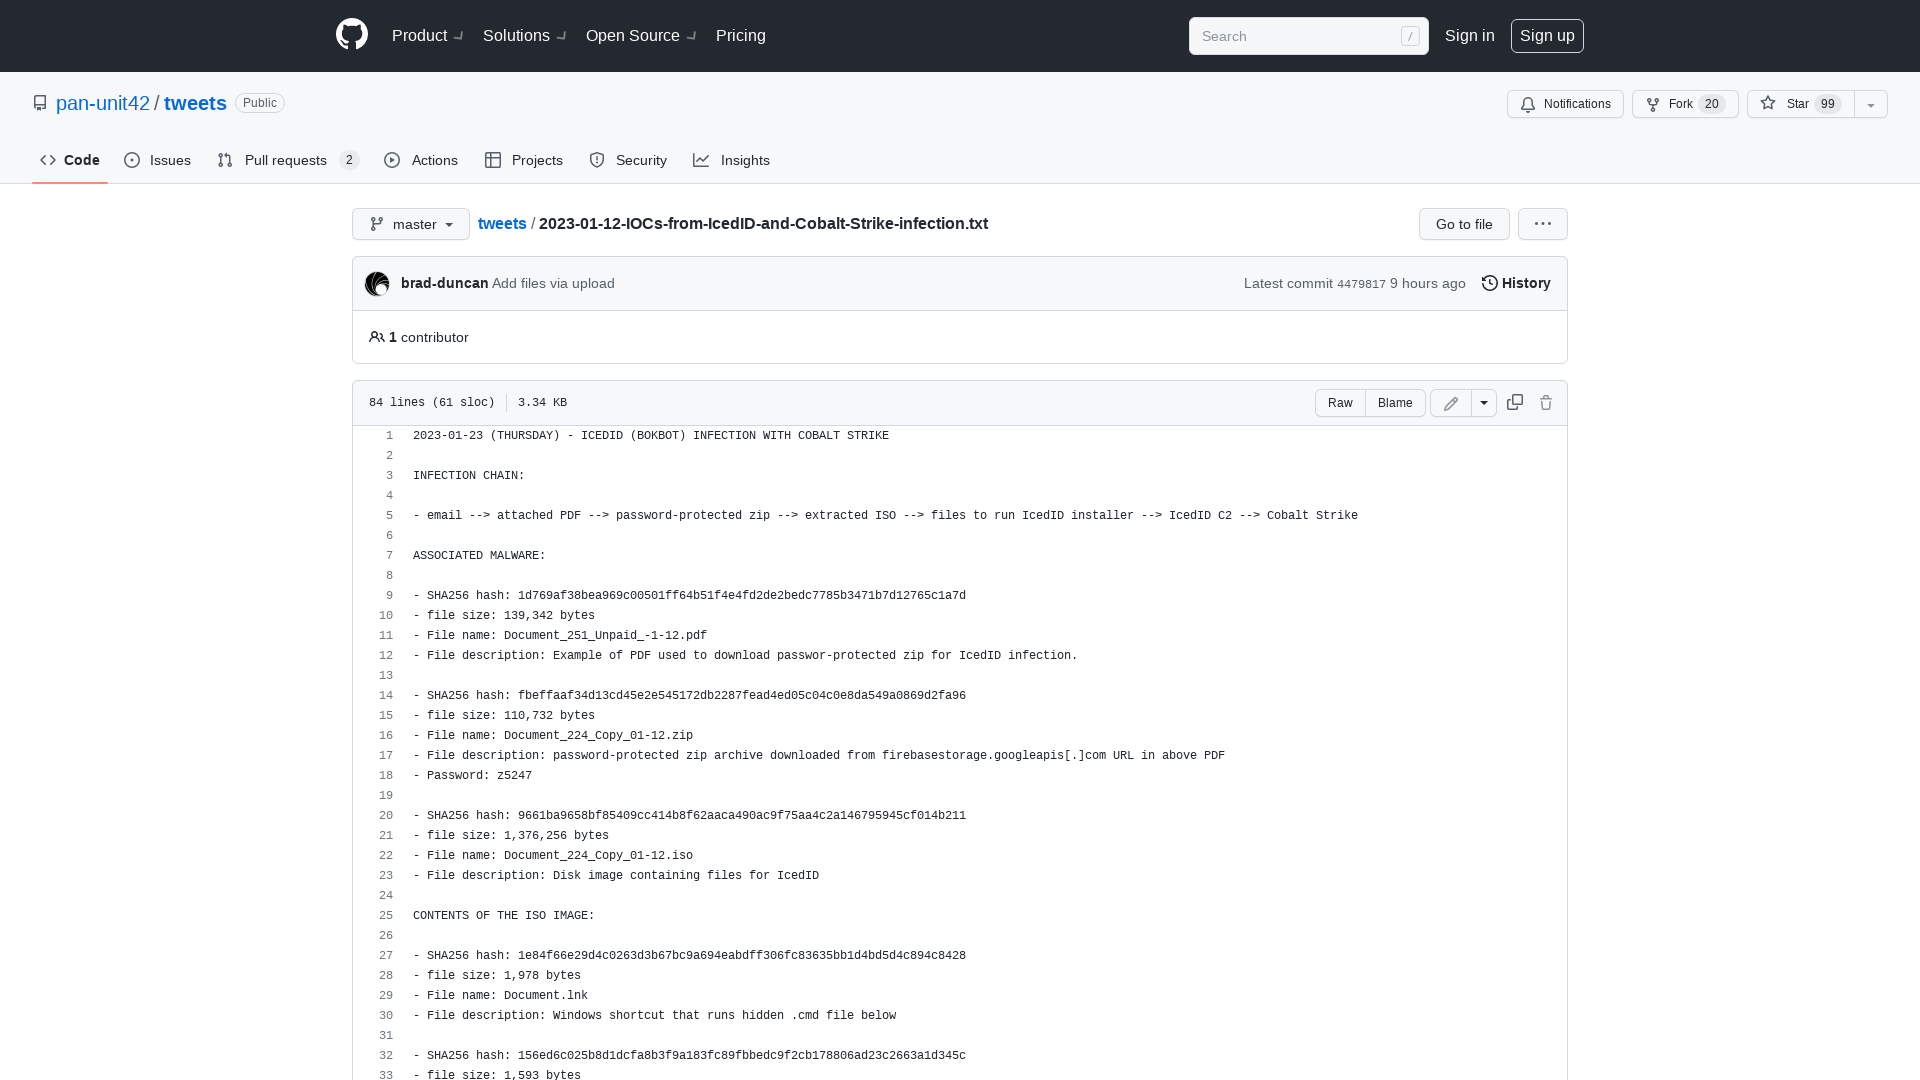The image size is (1920, 1080).
Task: Click the delete file trash icon
Action: [x=1545, y=402]
